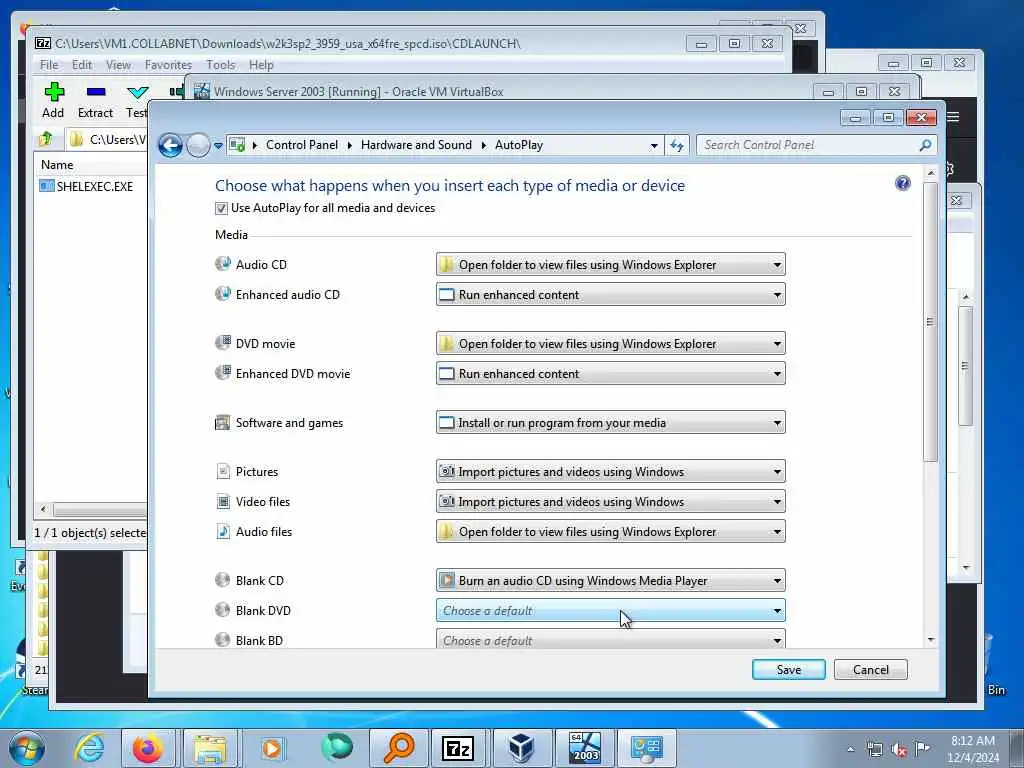Open Firefox from the taskbar
The image size is (1024, 768).
[x=148, y=748]
